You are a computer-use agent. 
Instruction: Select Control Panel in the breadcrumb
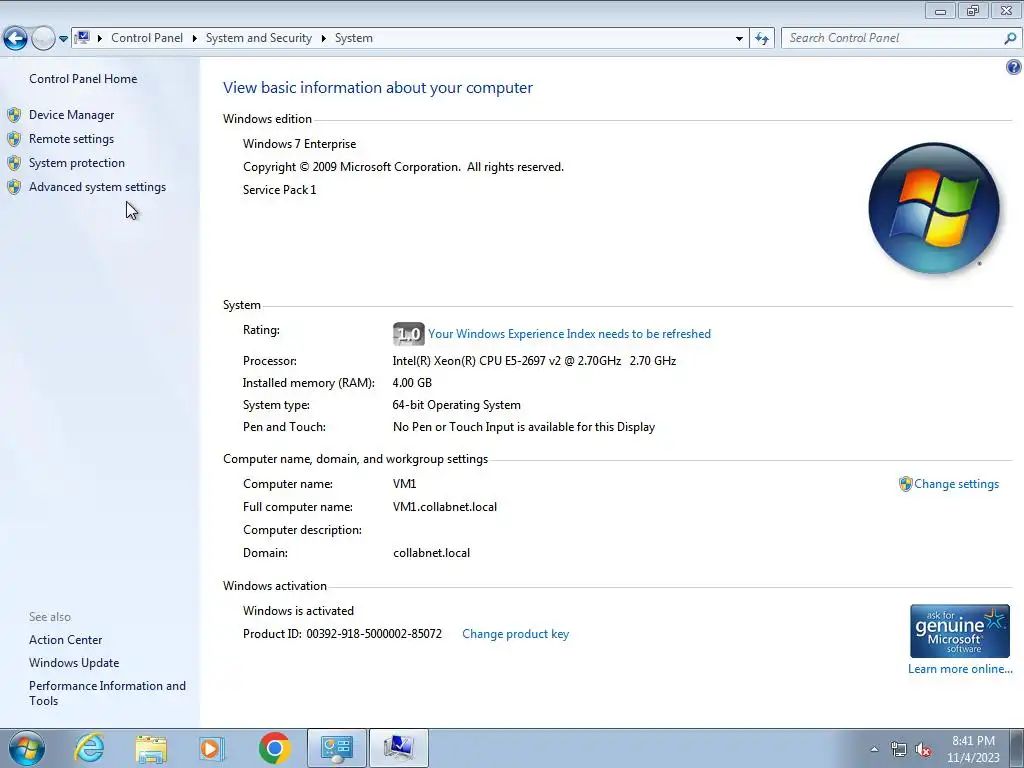point(147,38)
